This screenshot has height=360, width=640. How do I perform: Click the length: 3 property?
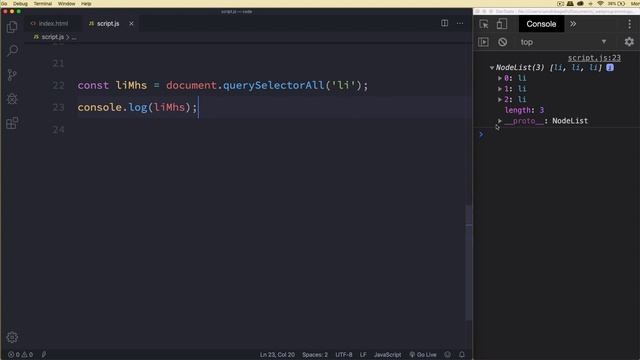click(524, 110)
